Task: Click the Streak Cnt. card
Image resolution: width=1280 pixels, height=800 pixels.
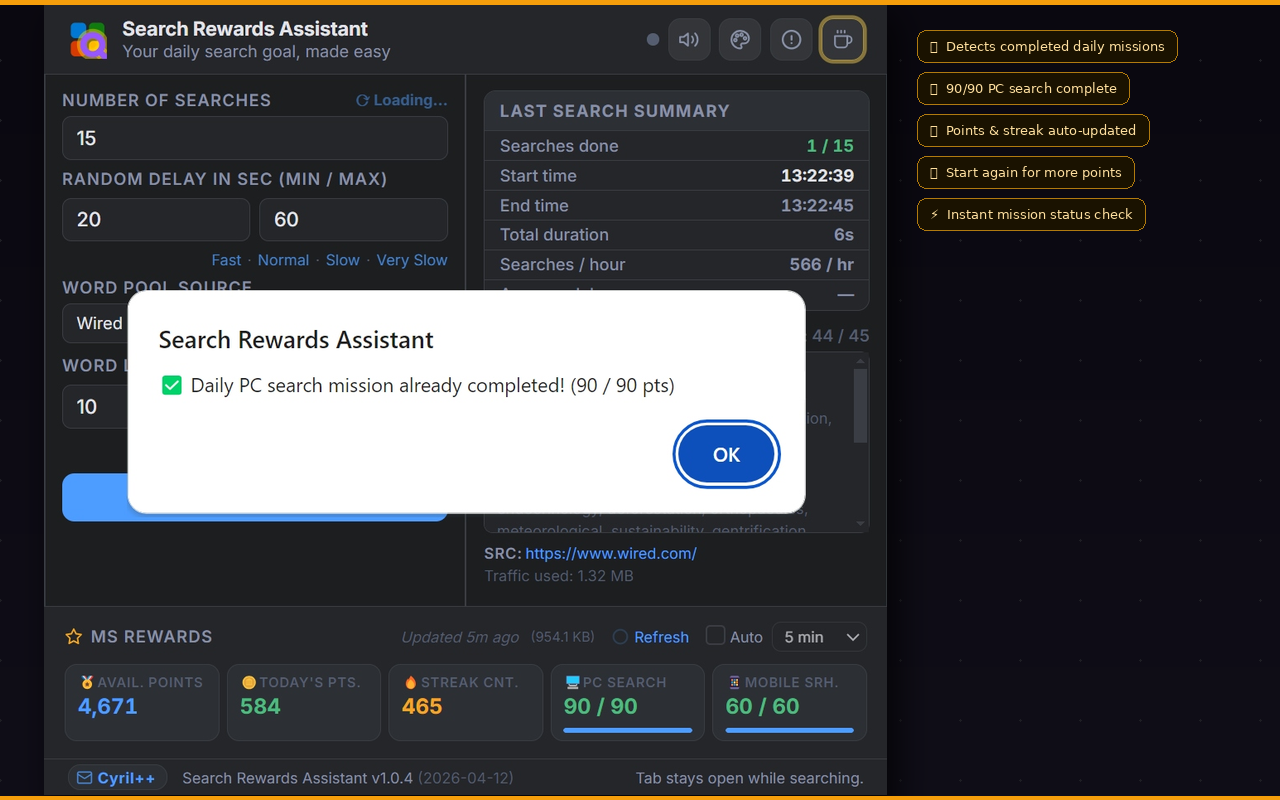Action: (x=466, y=703)
